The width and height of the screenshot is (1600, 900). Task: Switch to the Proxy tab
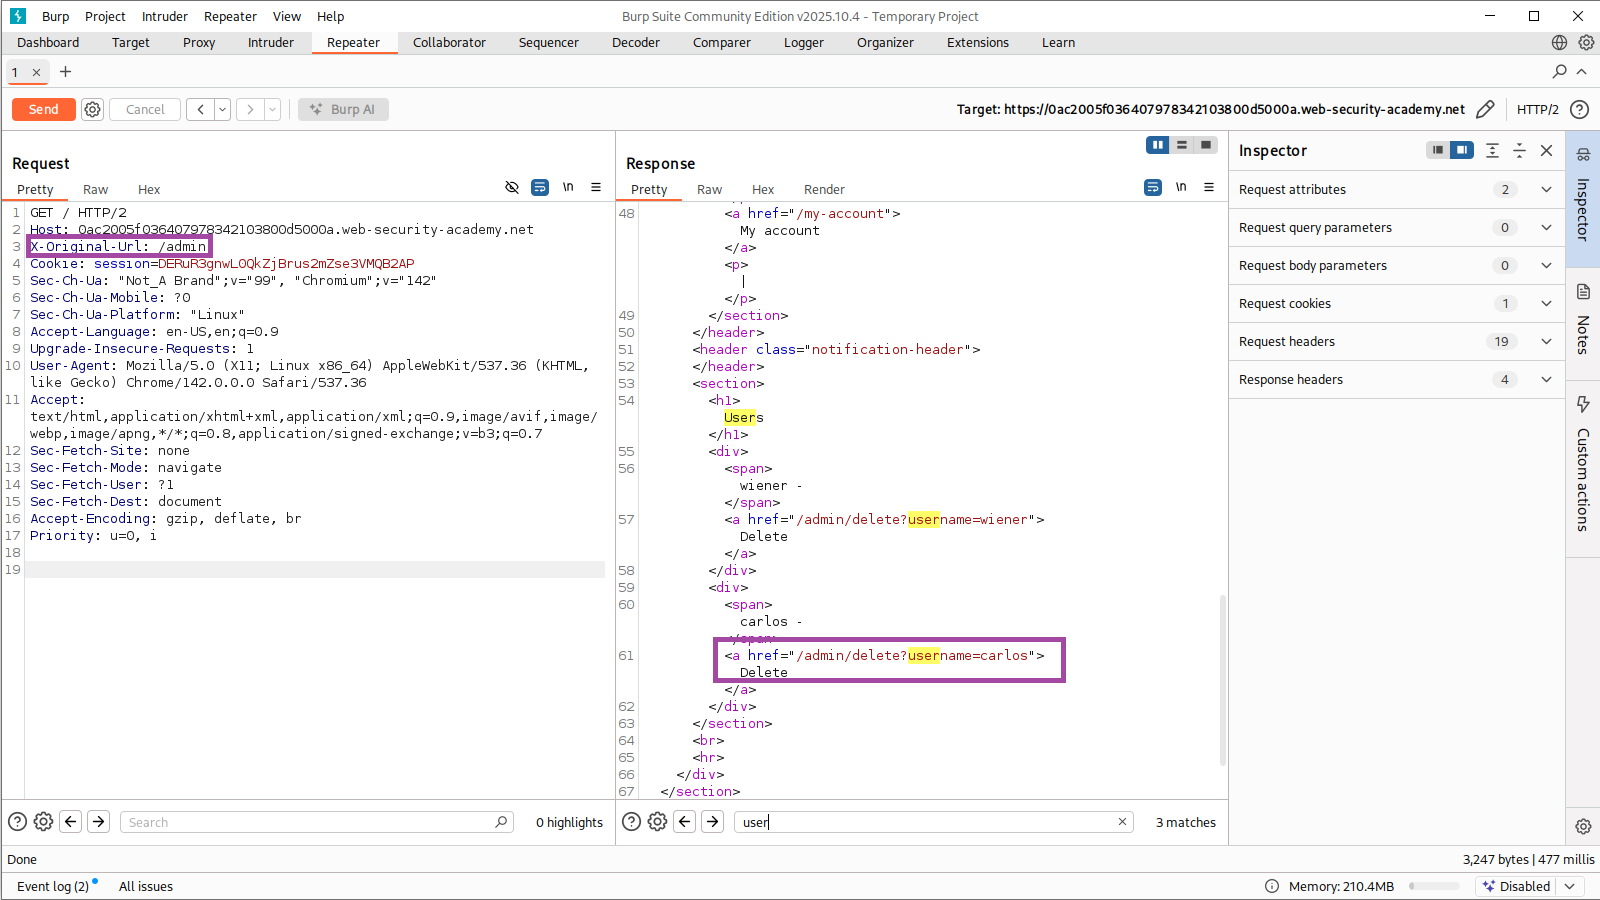[199, 43]
